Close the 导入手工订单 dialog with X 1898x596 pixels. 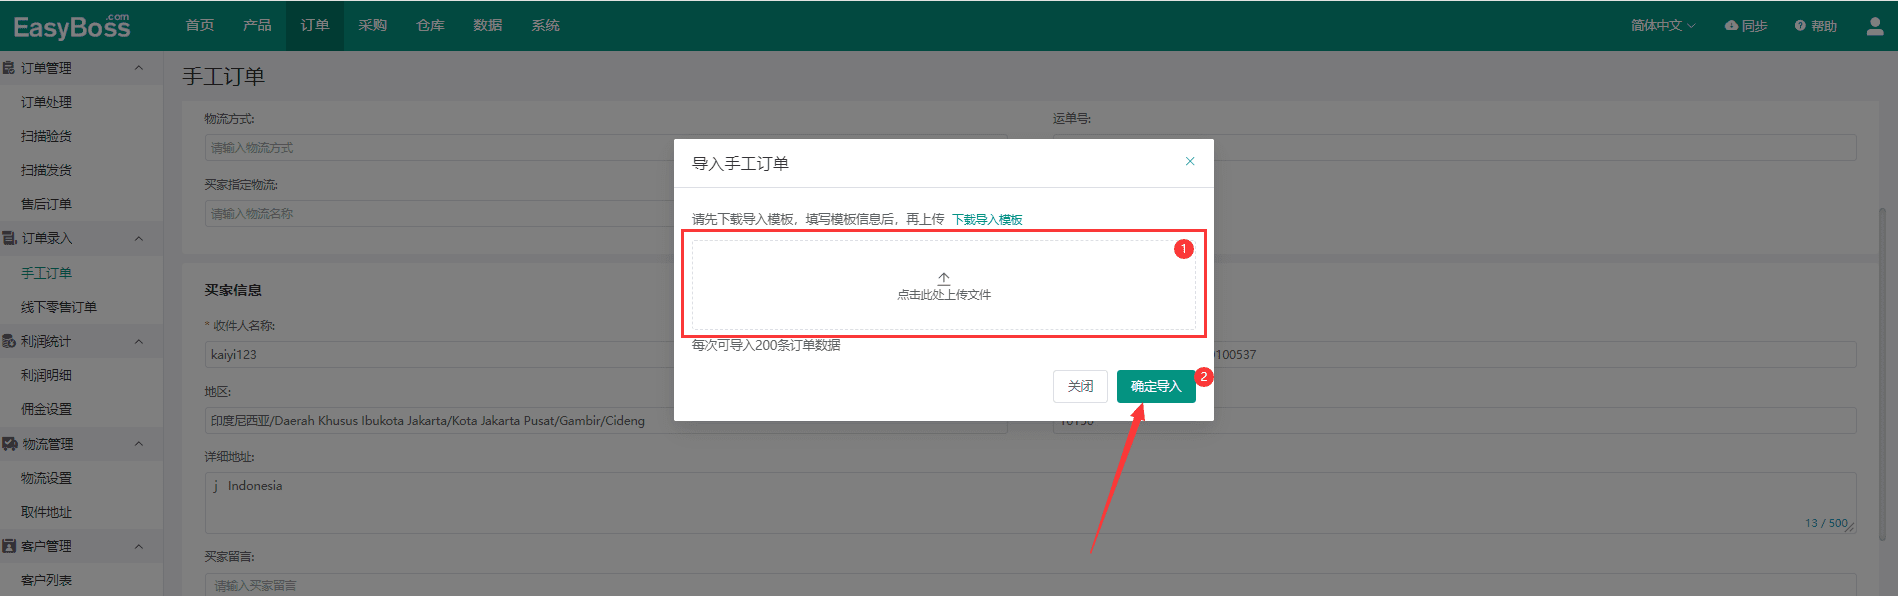pyautogui.click(x=1190, y=161)
